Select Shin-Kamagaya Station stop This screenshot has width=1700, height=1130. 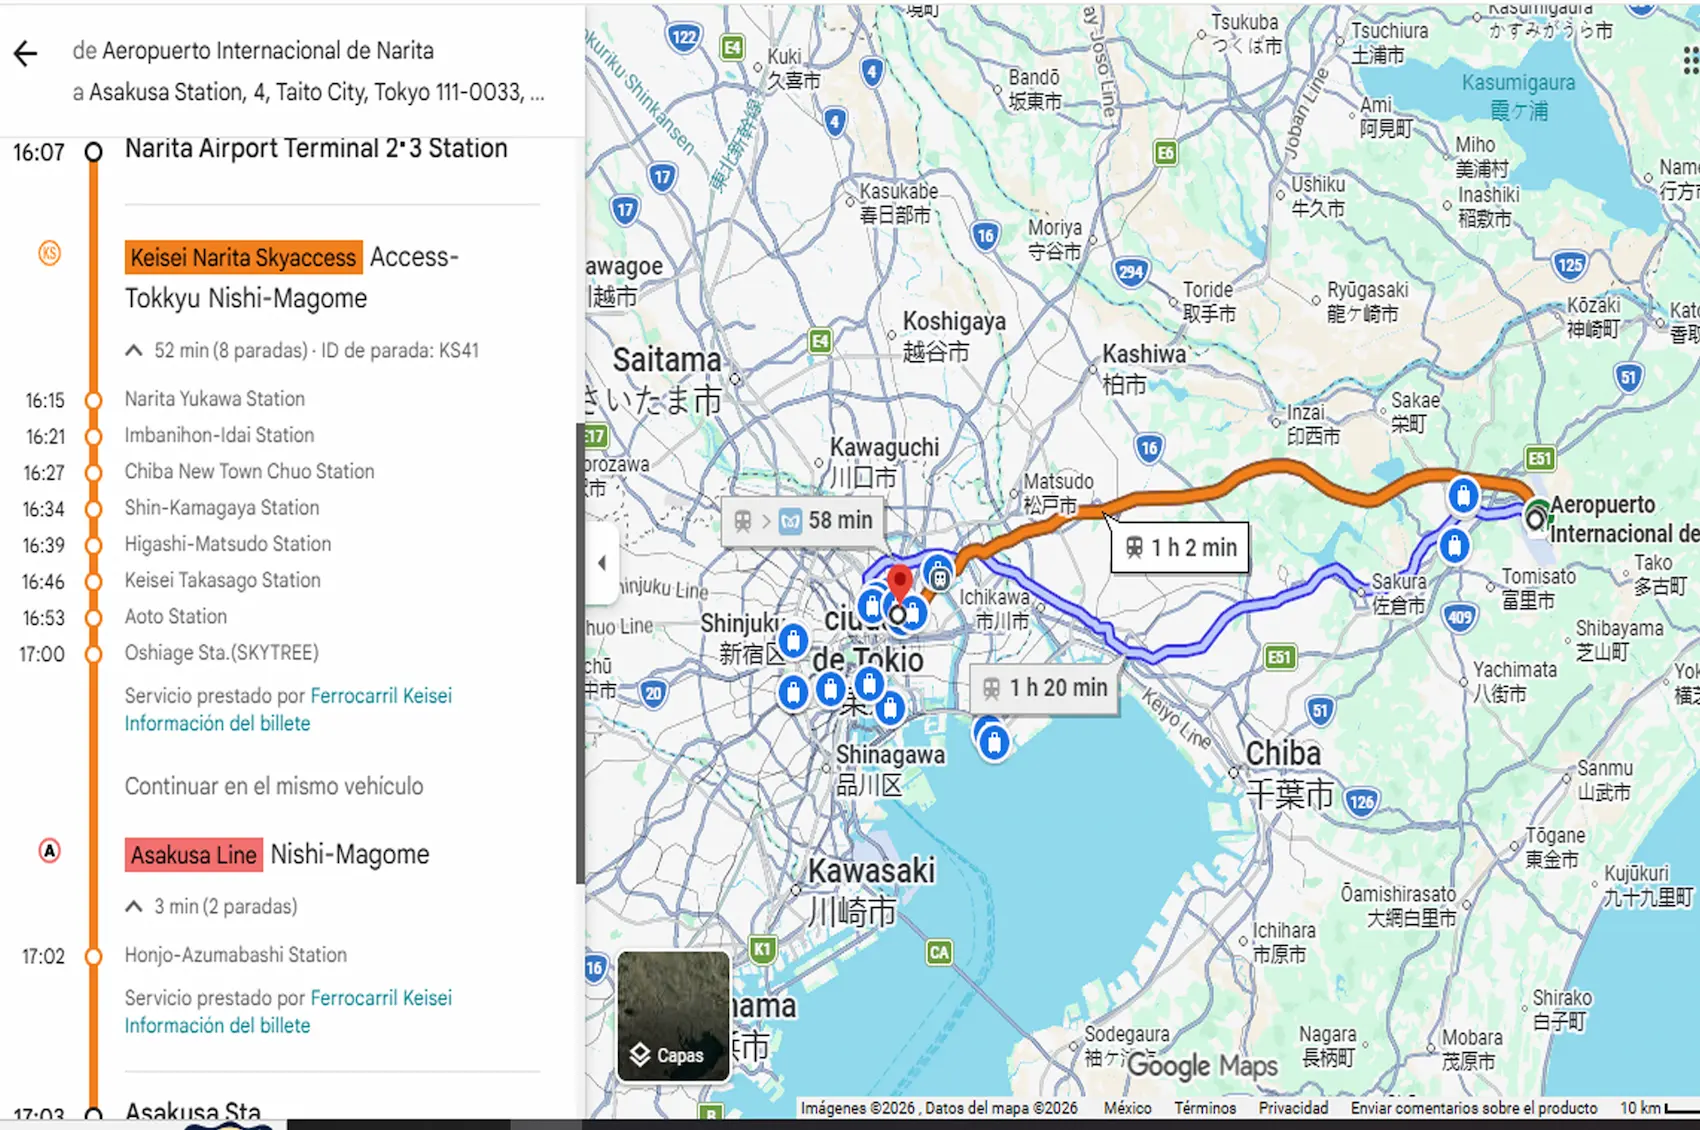tap(222, 508)
